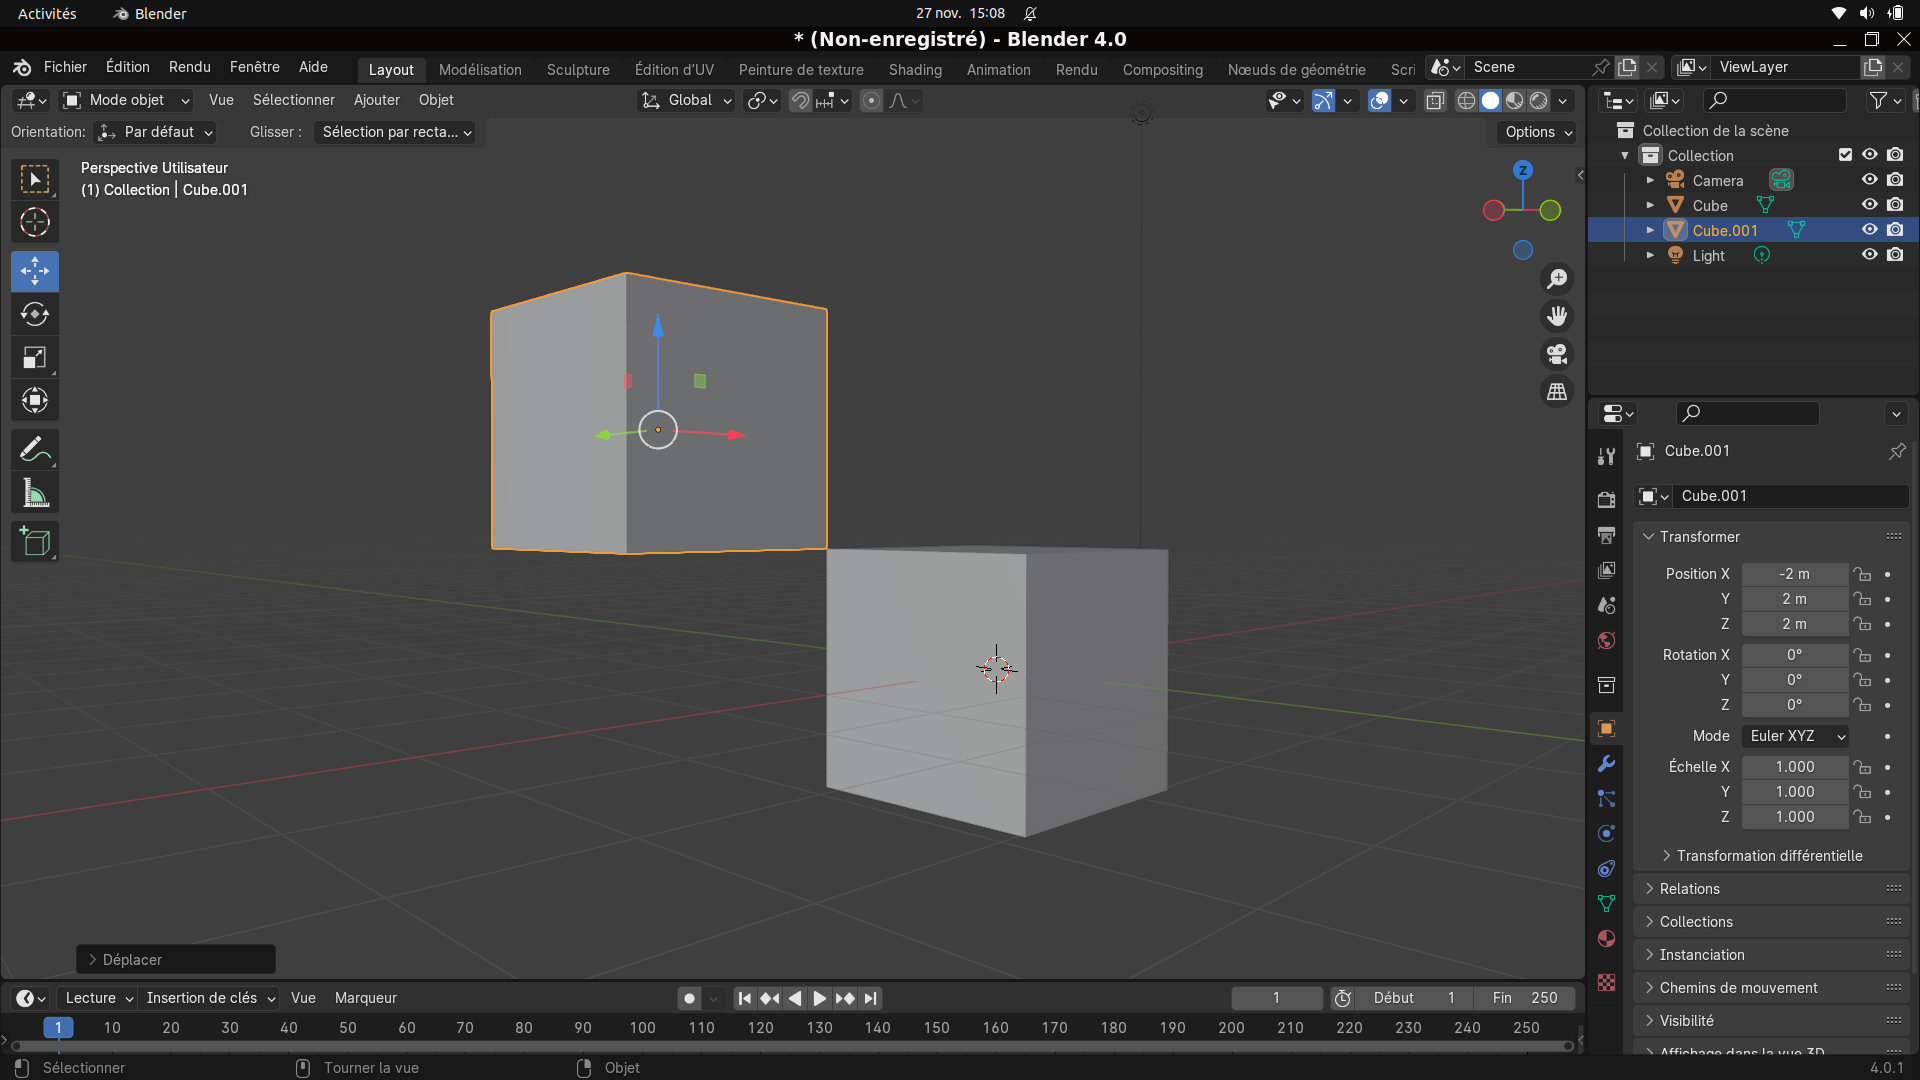
Task: Select the Rotate tool in toolbar
Action: point(35,315)
